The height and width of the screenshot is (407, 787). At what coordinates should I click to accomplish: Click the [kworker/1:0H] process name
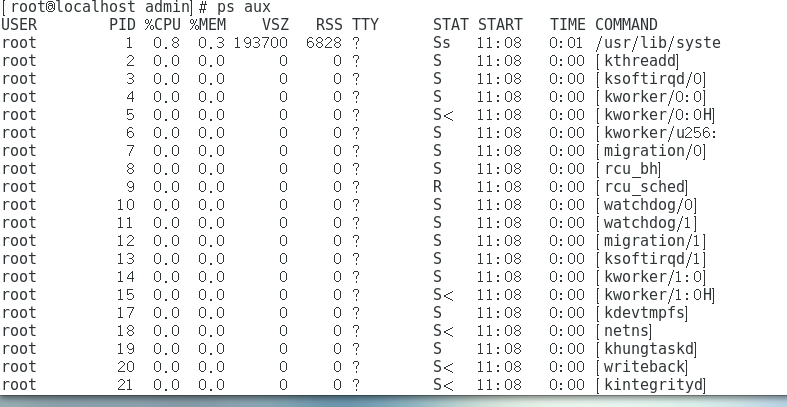pos(655,295)
